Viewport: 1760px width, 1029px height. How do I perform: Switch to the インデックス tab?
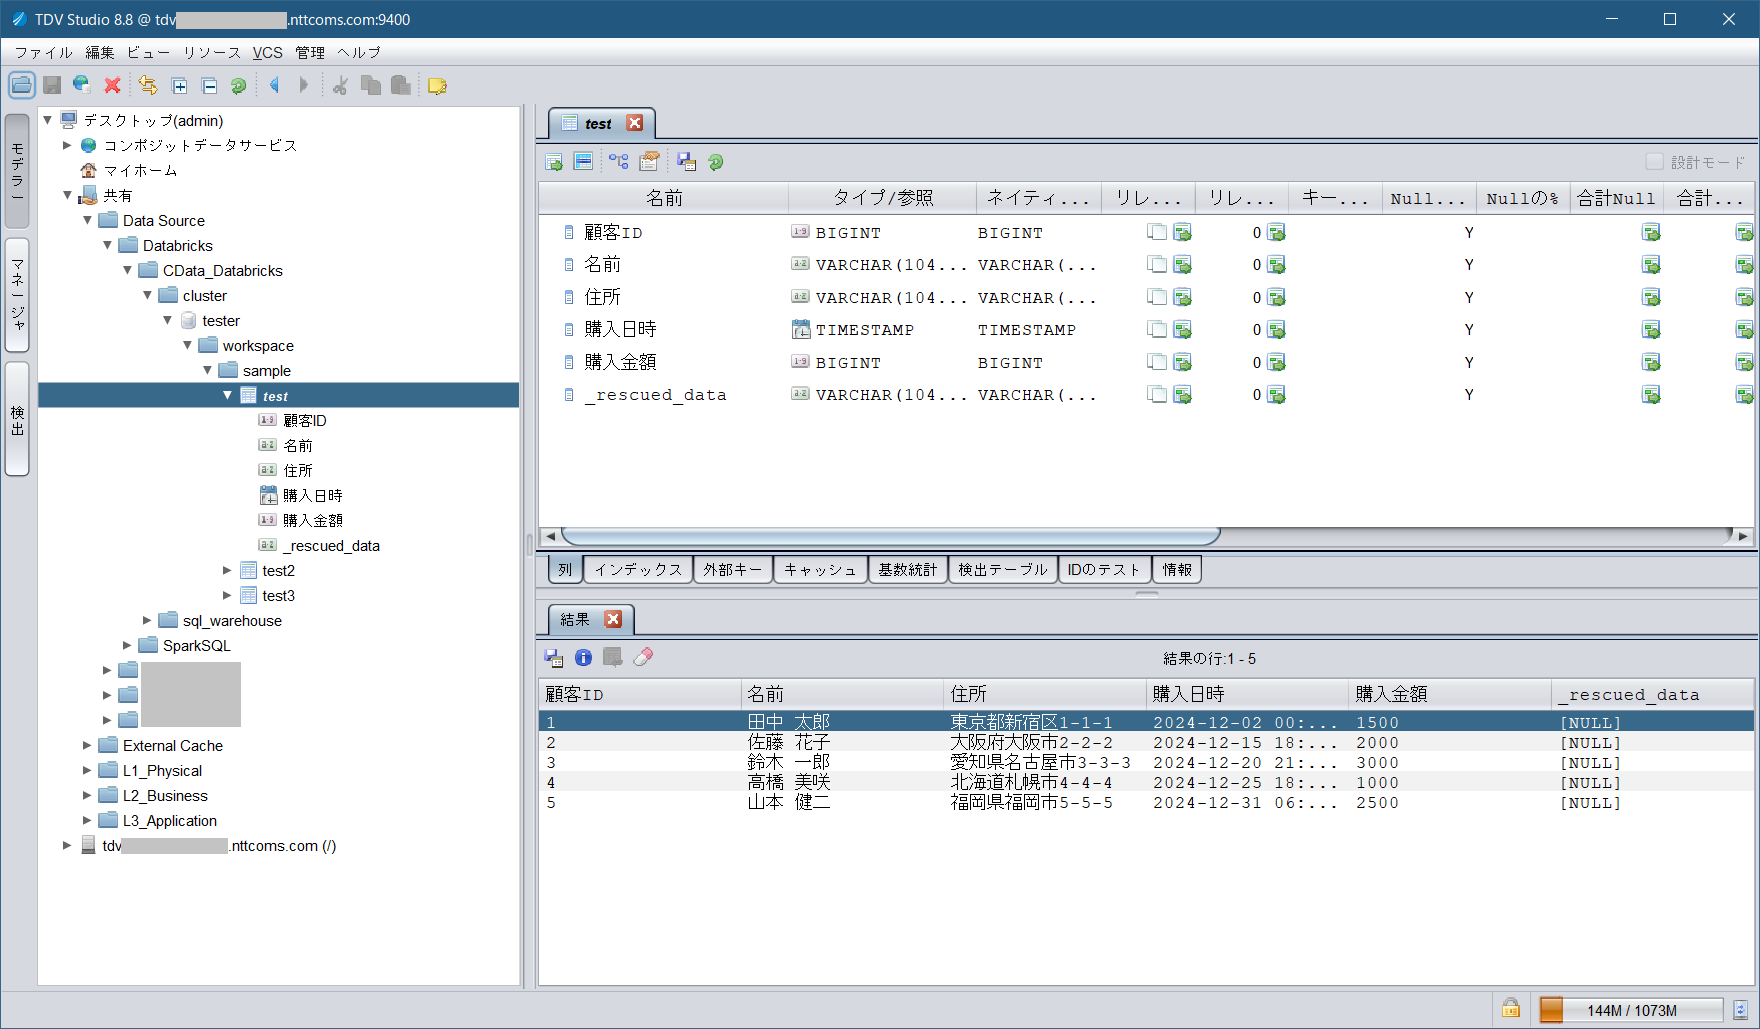[638, 569]
